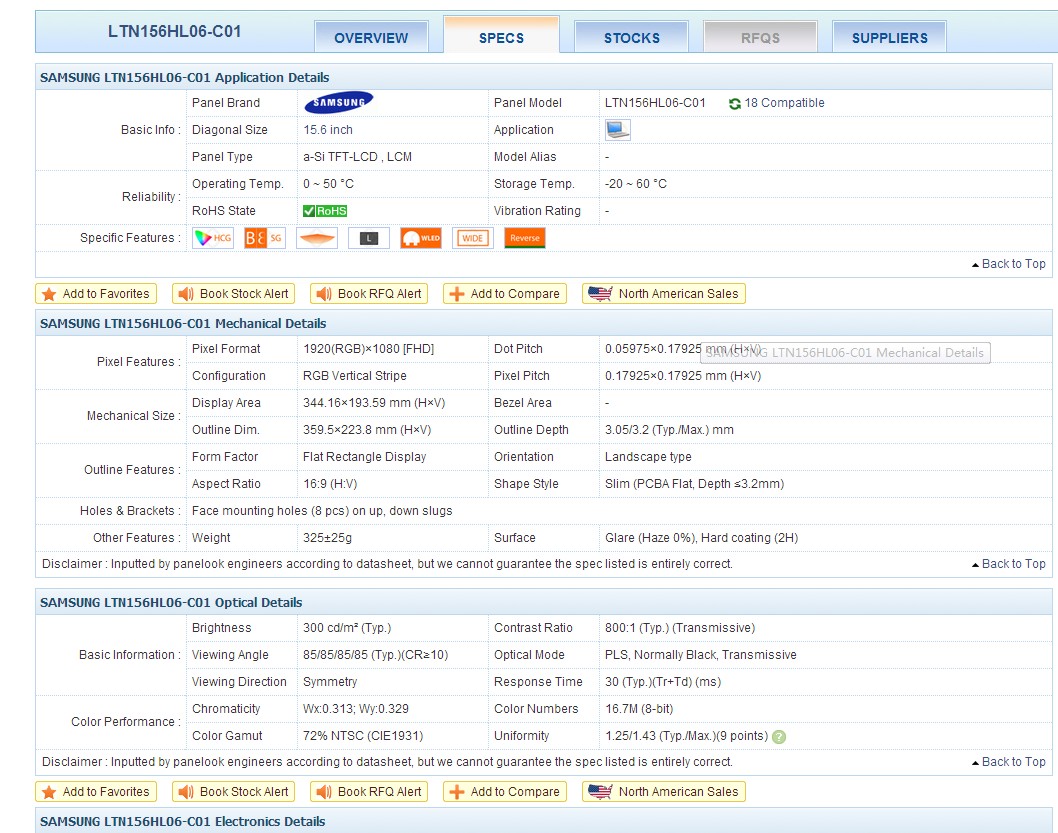Click the lower Add to Compare button
Screen dimensions: 1058x833
505,791
